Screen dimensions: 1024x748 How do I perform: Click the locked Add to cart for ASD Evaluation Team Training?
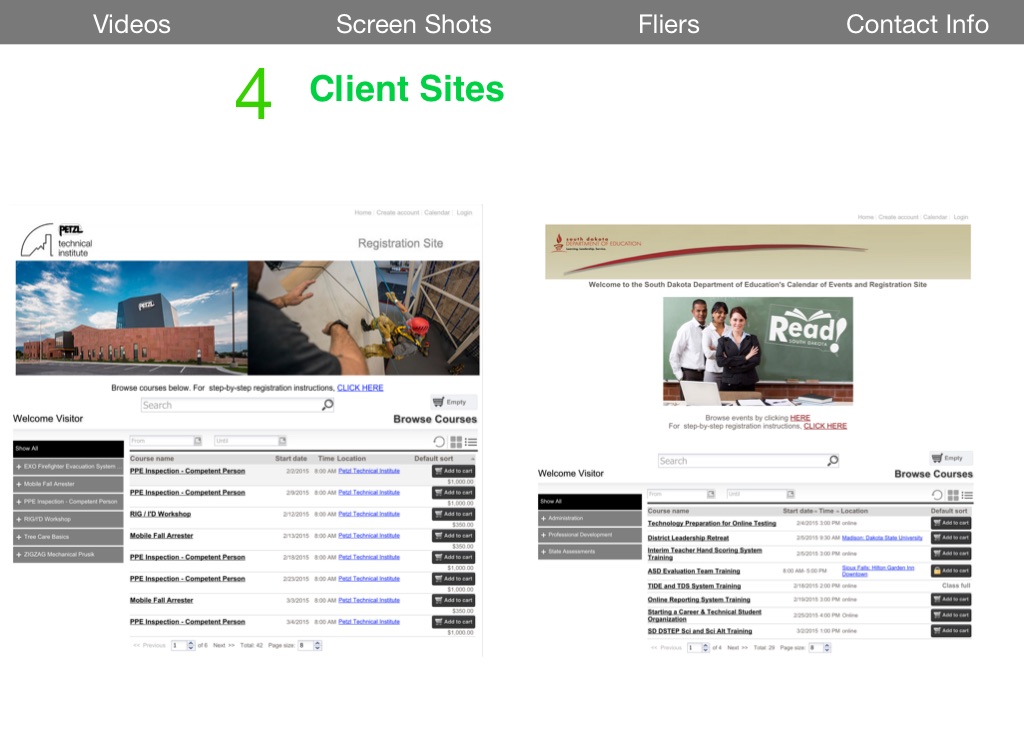pyautogui.click(x=951, y=570)
